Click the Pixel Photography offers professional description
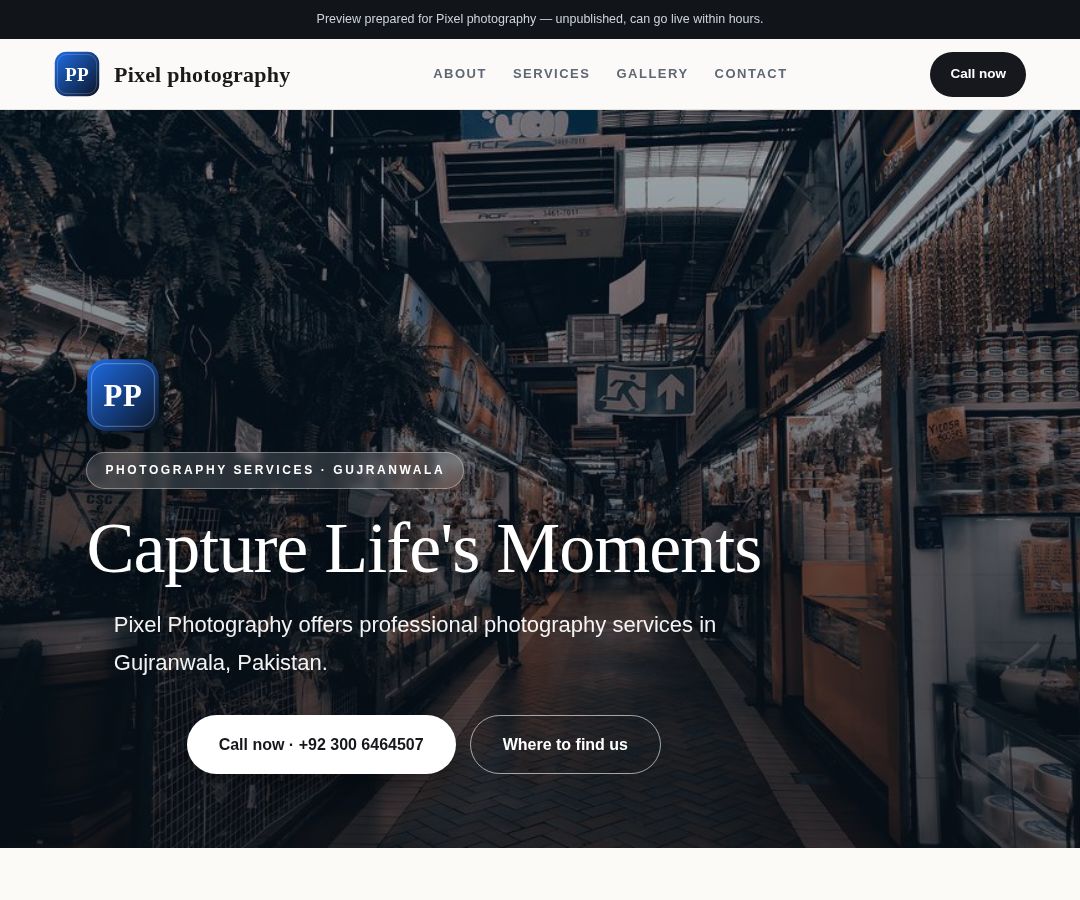Viewport: 1080px width, 900px height. pyautogui.click(x=415, y=643)
